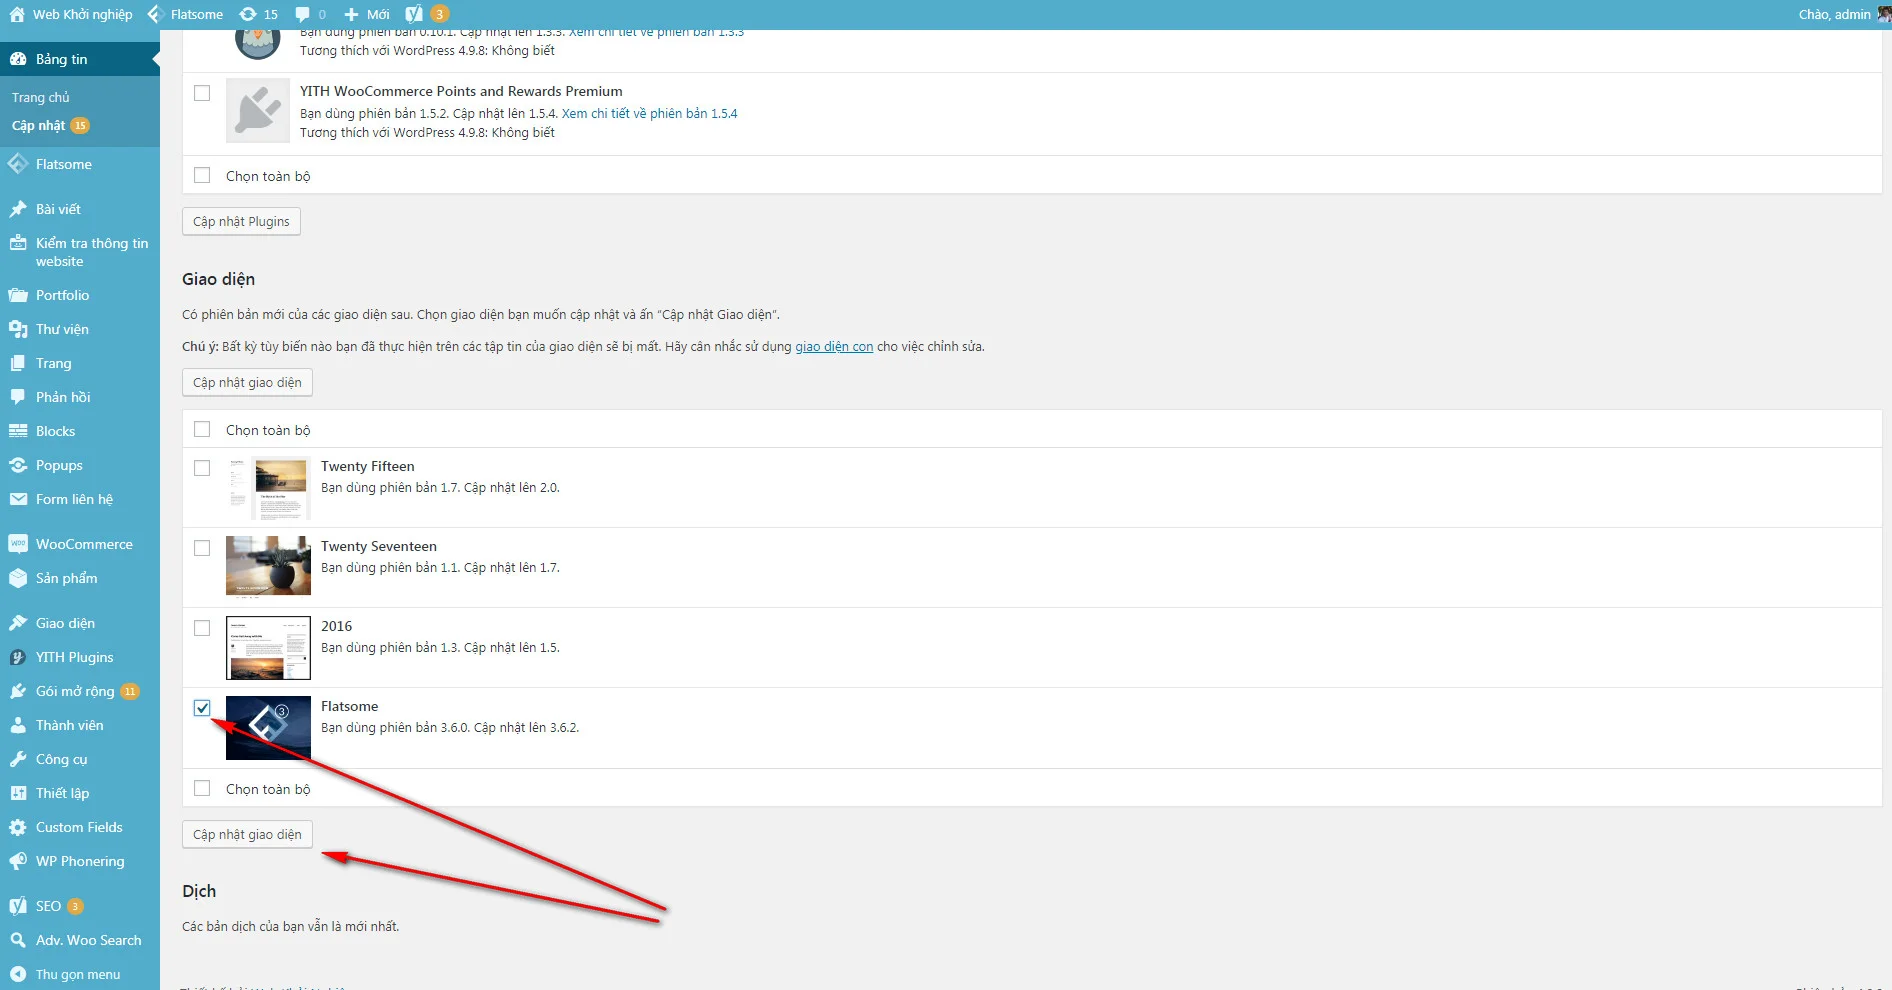
Task: Open Web Khởi nghiệp site menu
Action: tap(71, 14)
